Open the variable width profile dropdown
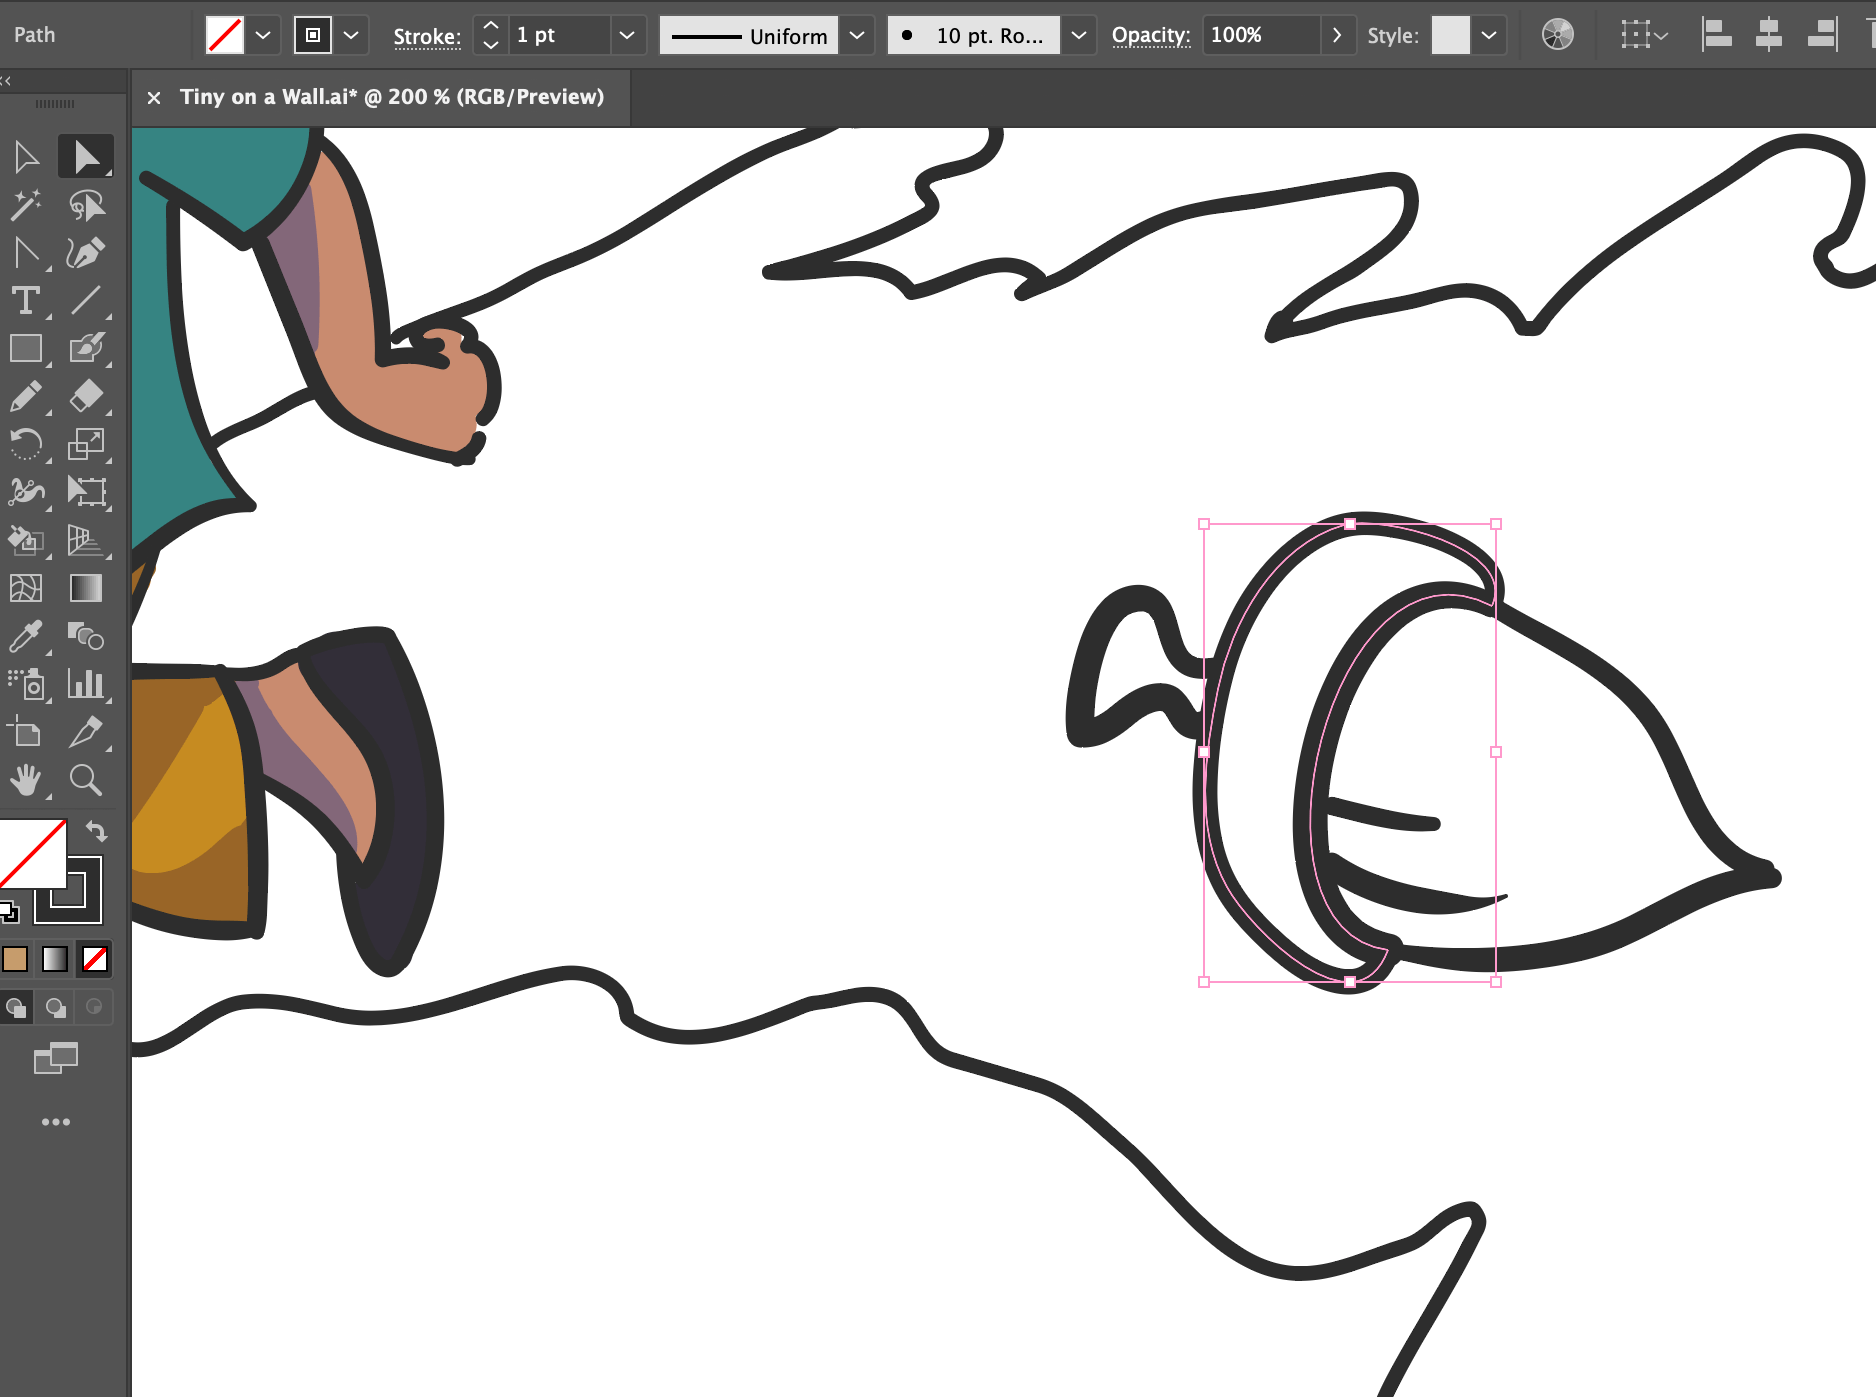 point(857,35)
